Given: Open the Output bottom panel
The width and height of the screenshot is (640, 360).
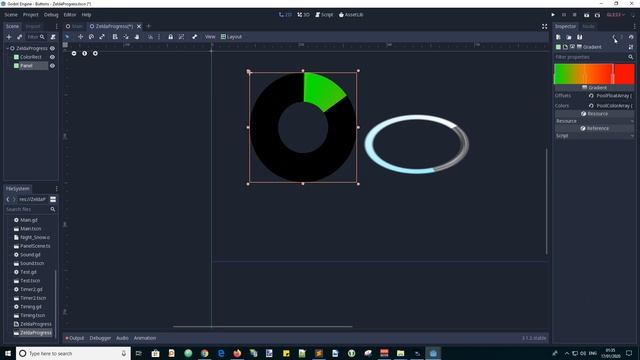Looking at the screenshot, I should click(75, 338).
